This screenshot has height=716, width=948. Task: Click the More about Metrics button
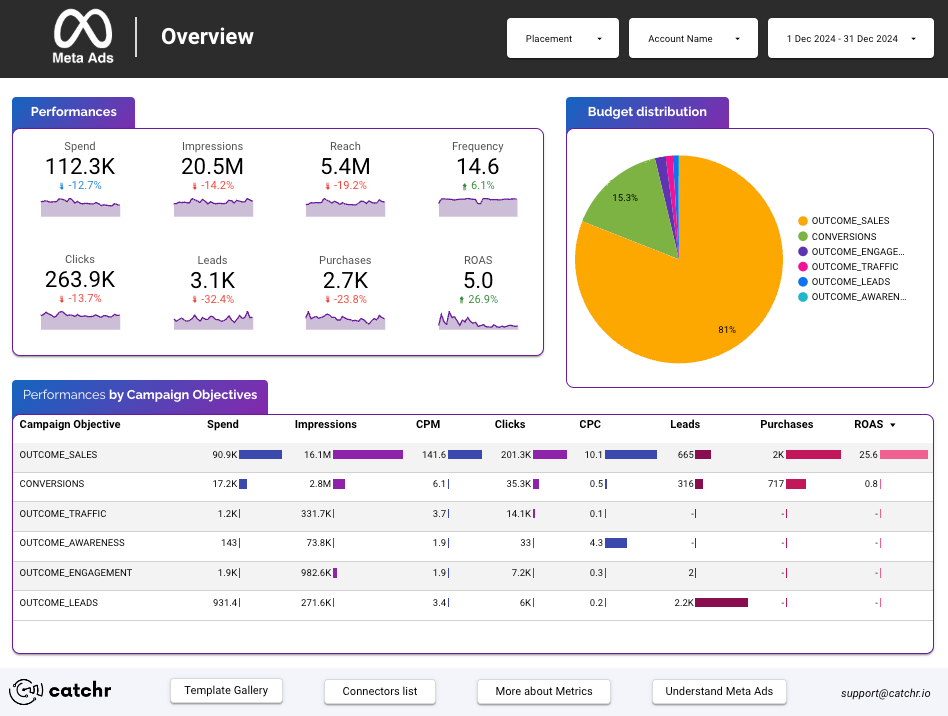[544, 691]
